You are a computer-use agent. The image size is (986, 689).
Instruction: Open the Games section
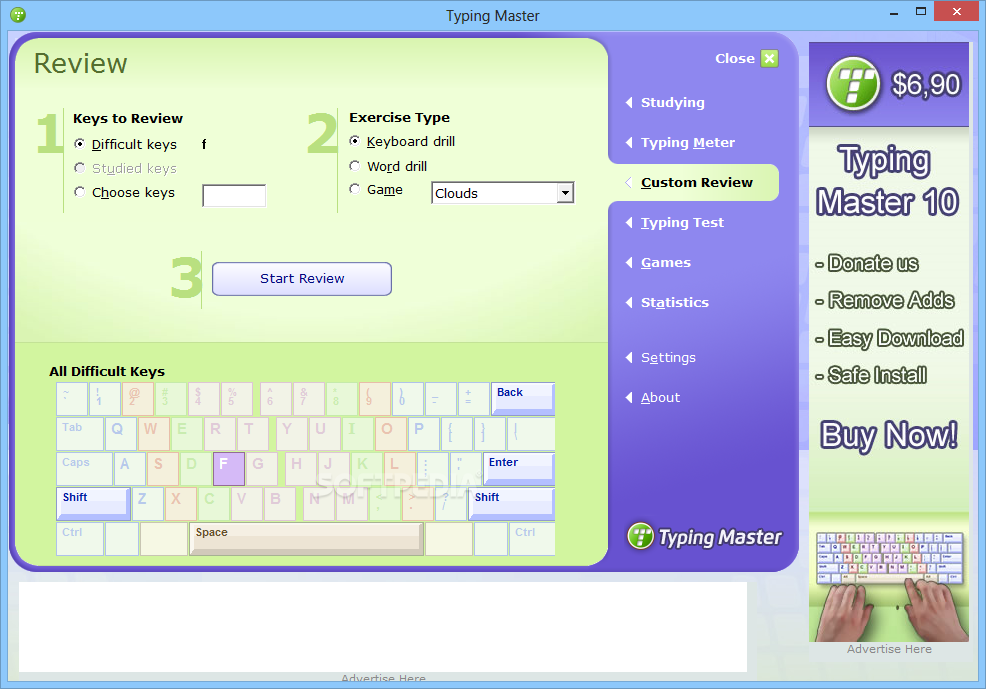coord(666,263)
